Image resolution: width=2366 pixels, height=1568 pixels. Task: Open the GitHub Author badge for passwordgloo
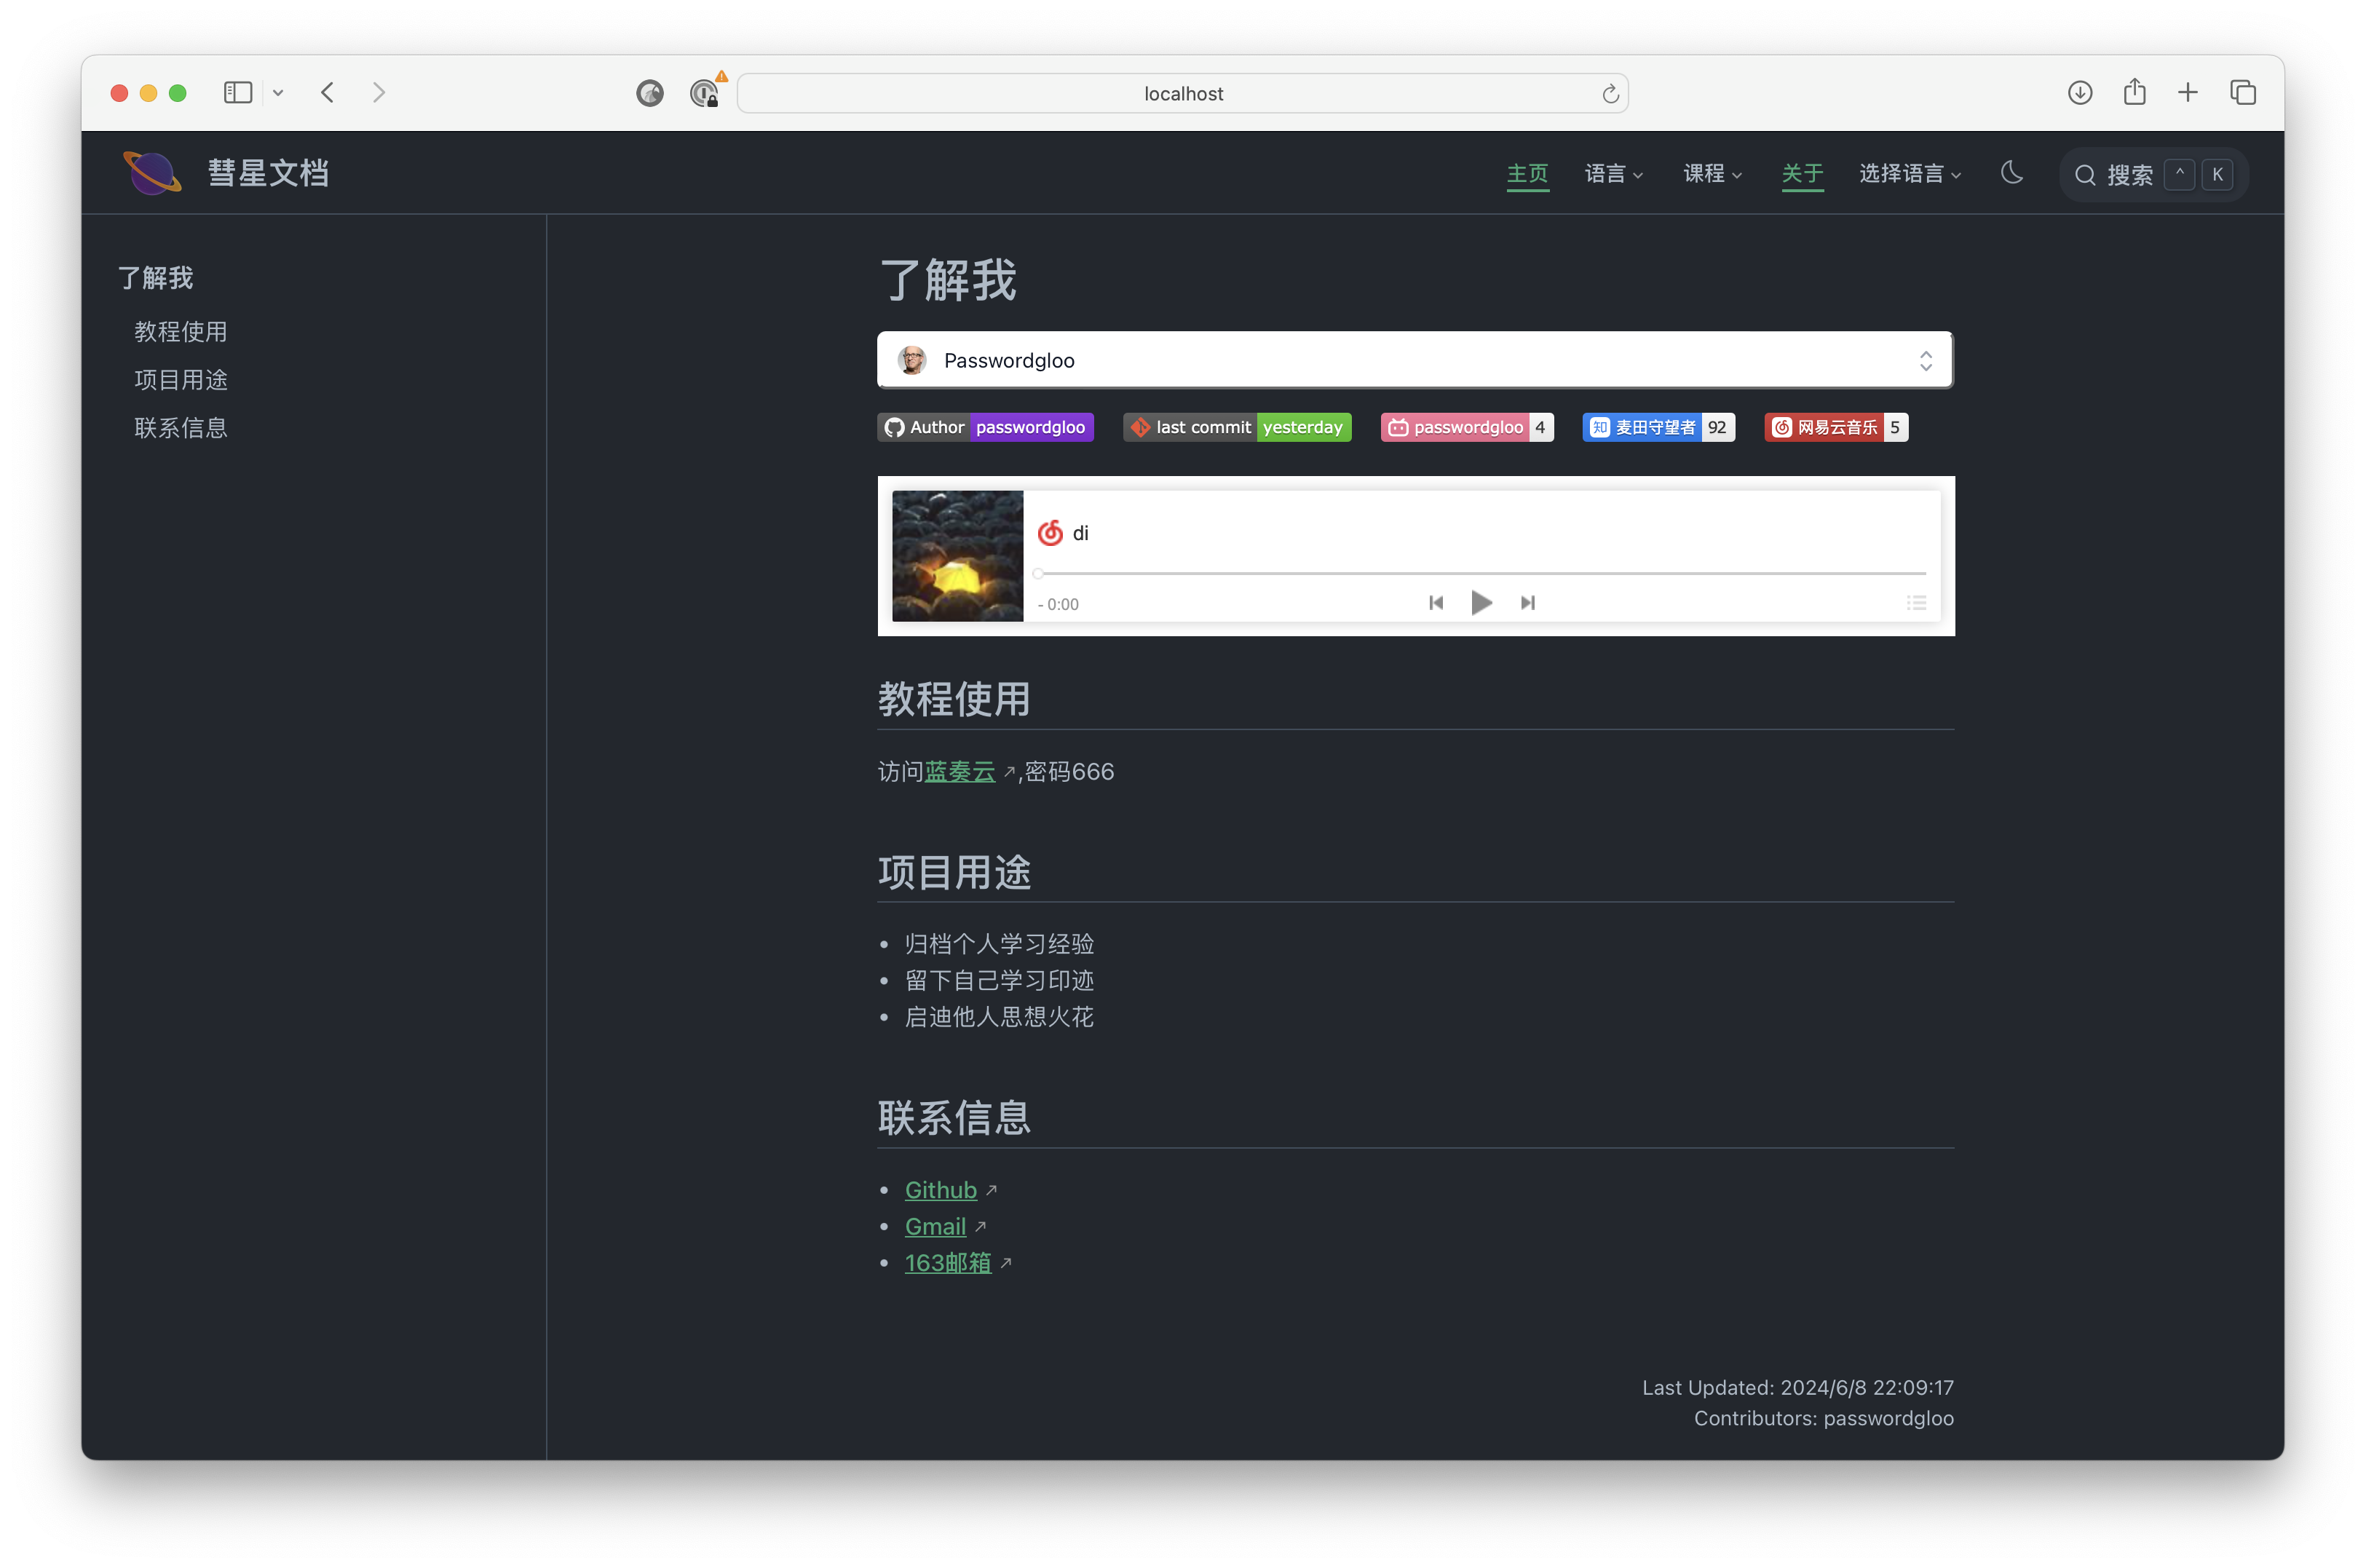(984, 427)
